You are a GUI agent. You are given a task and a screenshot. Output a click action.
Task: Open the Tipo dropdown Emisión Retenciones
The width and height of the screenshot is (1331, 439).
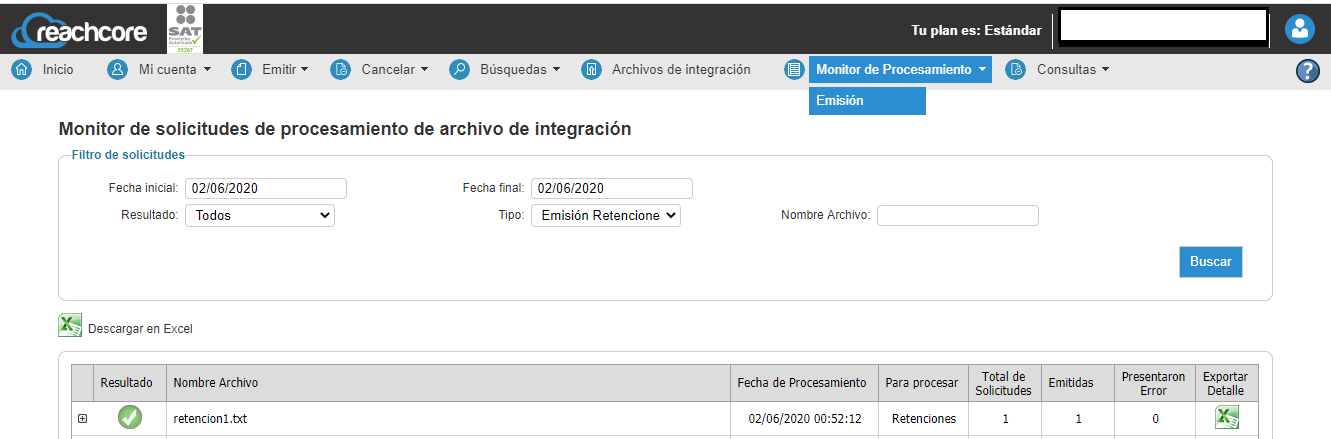605,215
